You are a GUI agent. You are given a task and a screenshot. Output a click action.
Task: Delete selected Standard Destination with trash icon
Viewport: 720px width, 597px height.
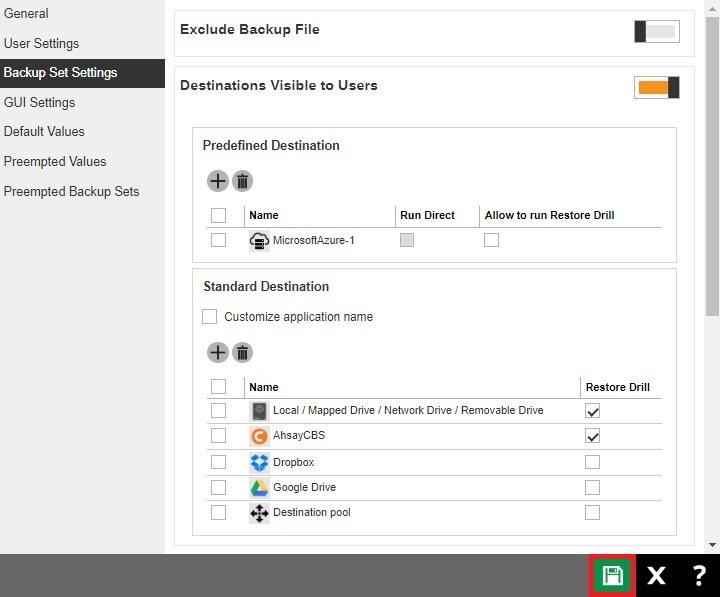pos(242,353)
